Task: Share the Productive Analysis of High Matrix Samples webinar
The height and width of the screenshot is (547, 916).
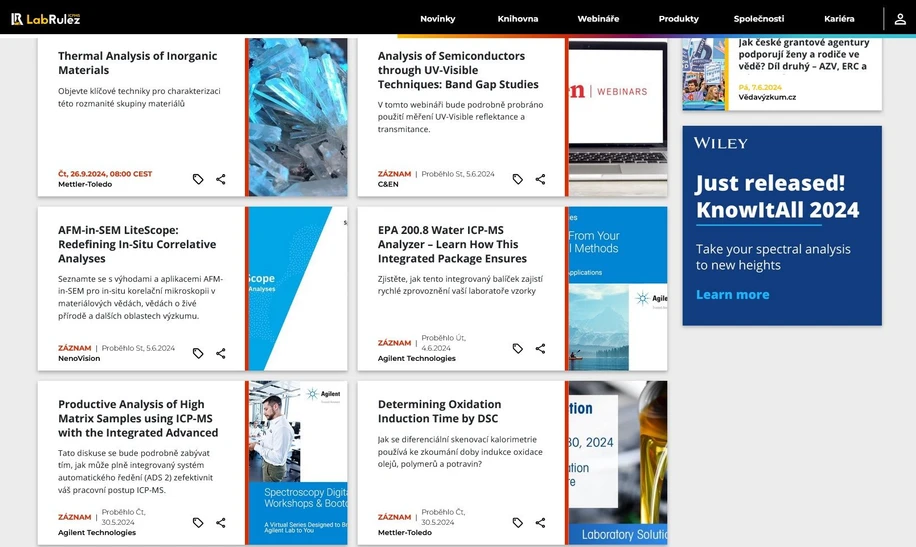Action: tap(221, 522)
